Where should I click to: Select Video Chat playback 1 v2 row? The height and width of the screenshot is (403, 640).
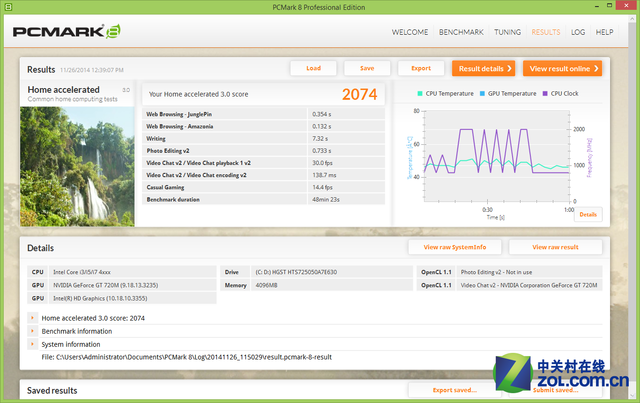[263, 163]
